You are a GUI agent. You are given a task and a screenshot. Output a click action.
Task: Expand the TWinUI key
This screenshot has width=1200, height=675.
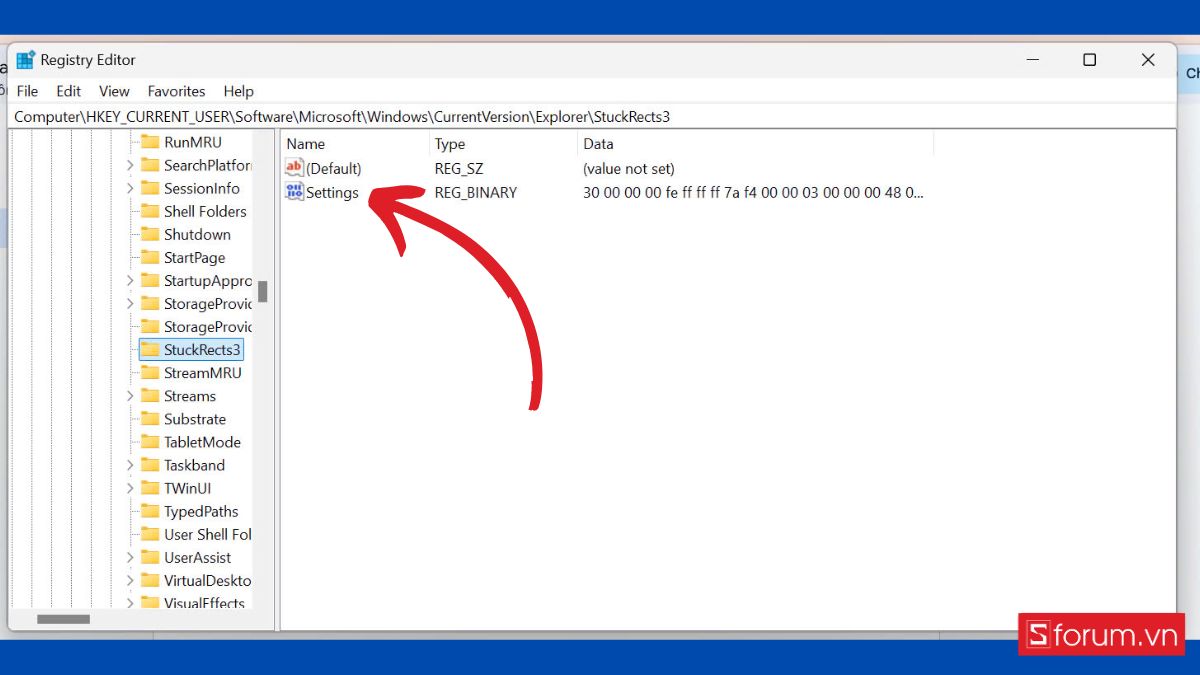pos(130,488)
